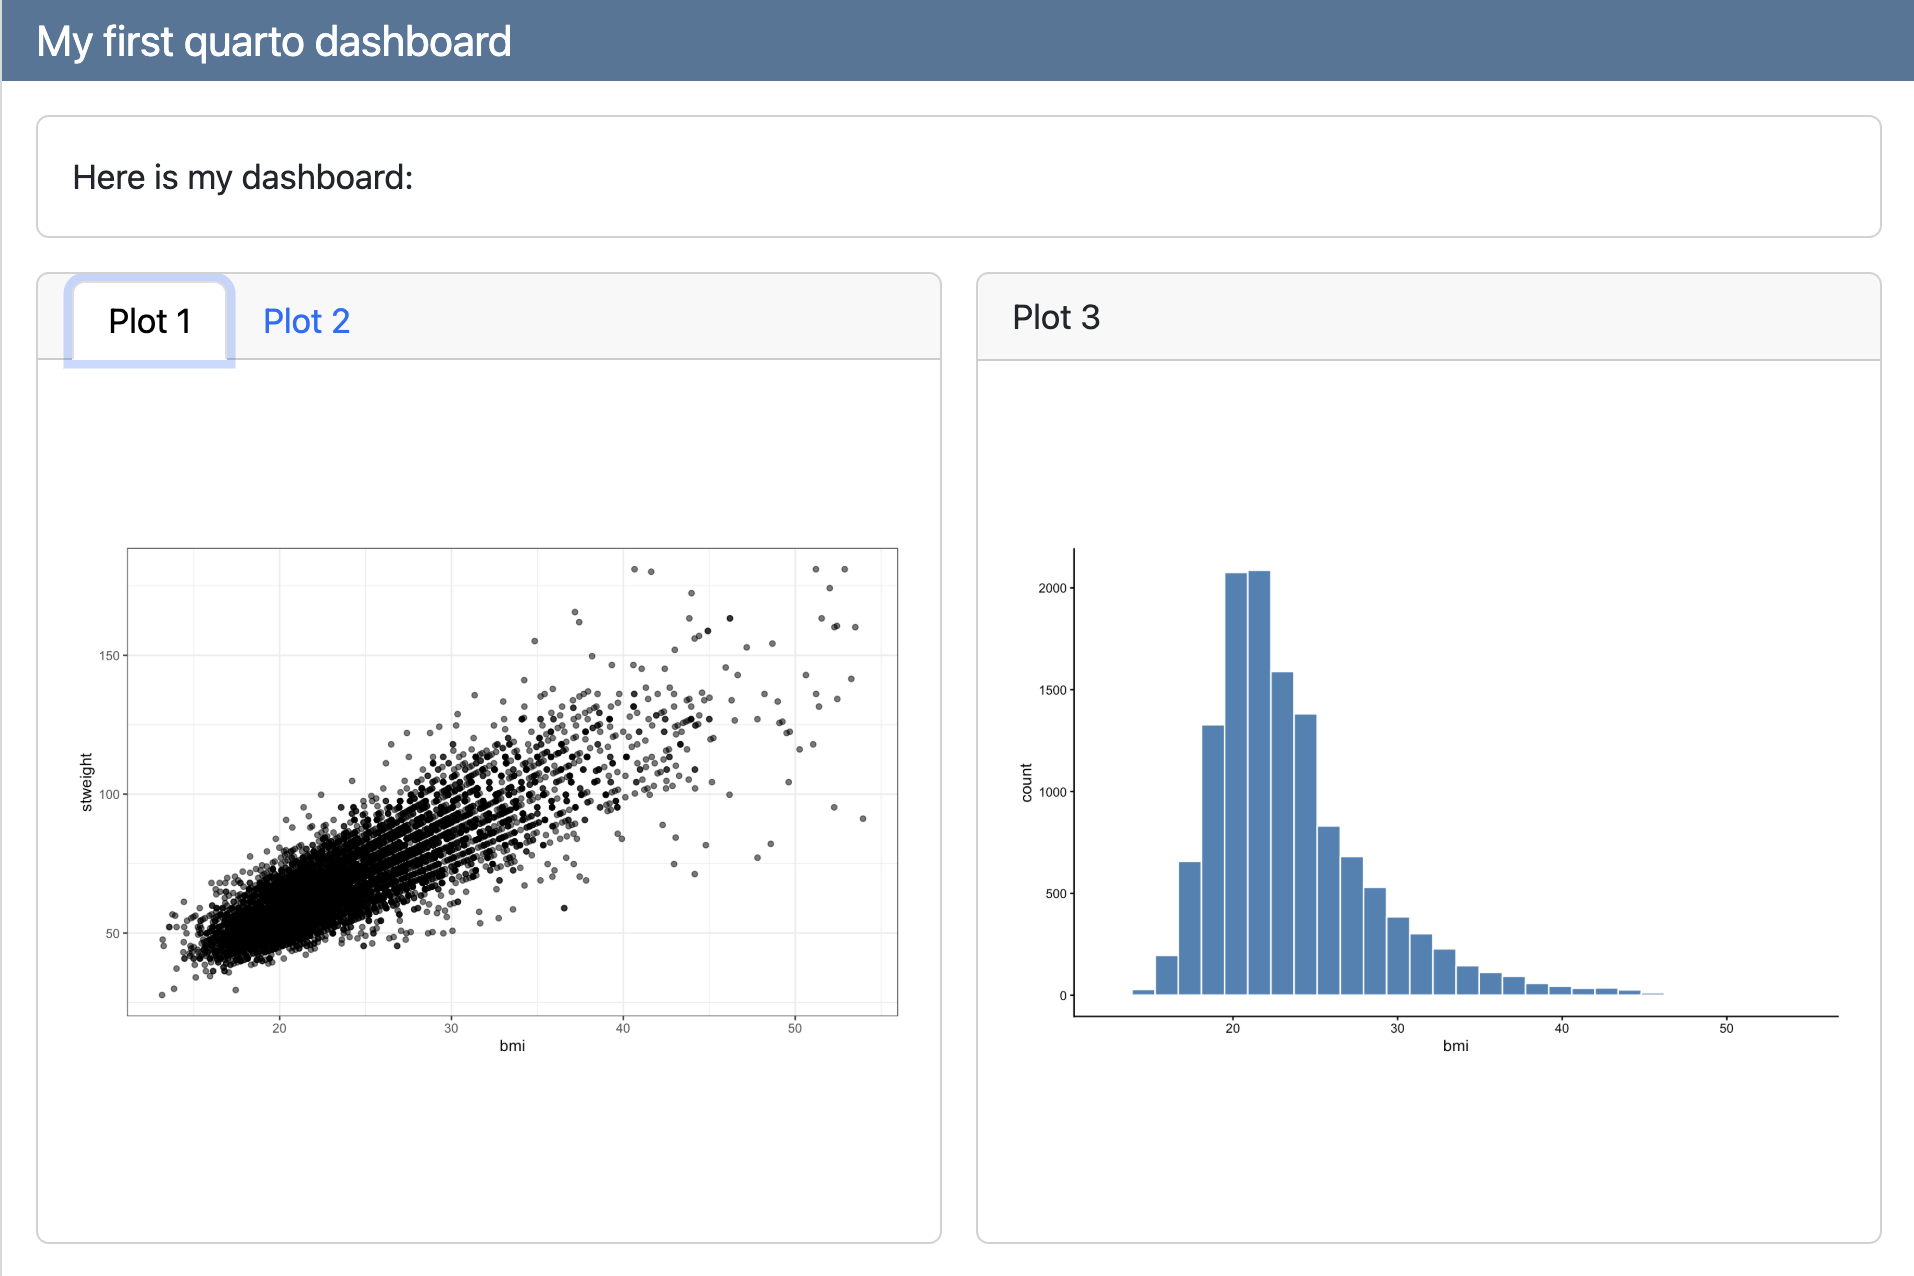Screen dimensions: 1914x1276
Task: Select the Plot 1 tab
Action: click(149, 321)
